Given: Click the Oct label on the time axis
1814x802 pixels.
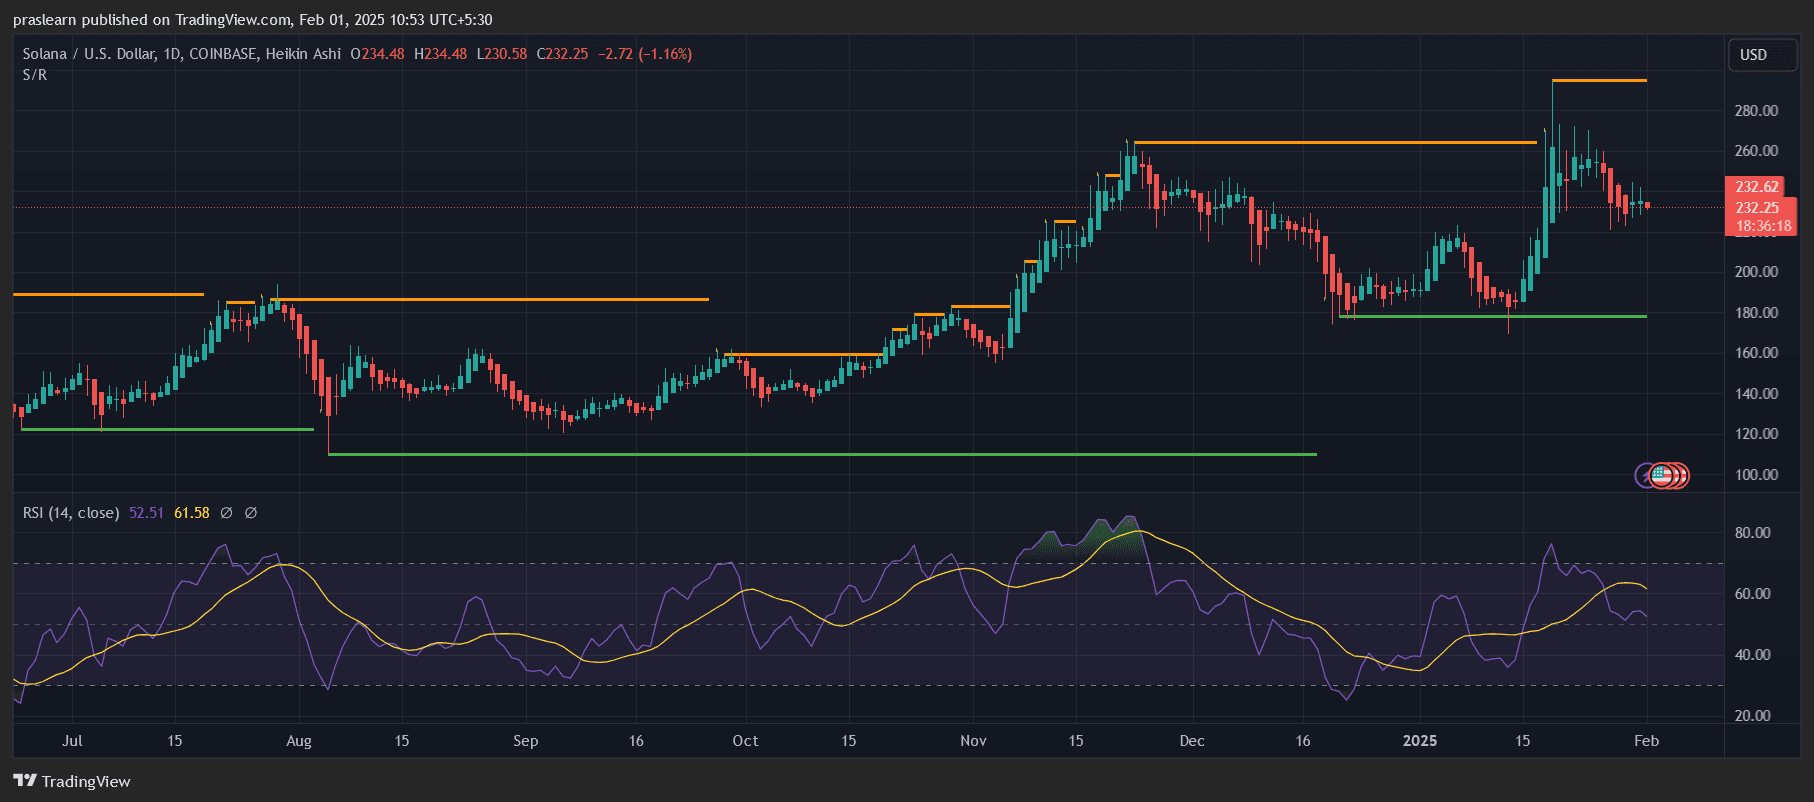Looking at the screenshot, I should click(x=745, y=741).
